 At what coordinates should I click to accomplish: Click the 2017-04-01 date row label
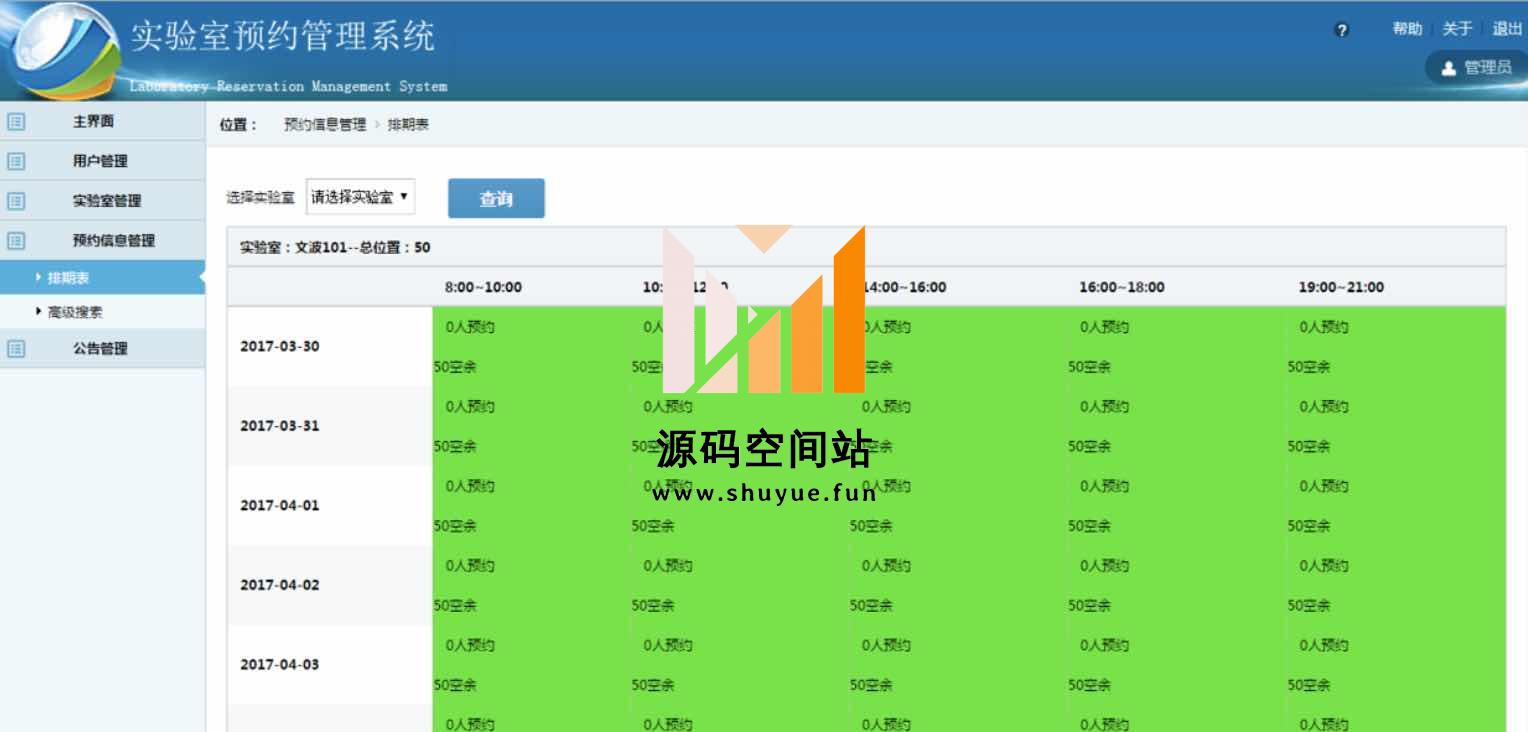280,505
